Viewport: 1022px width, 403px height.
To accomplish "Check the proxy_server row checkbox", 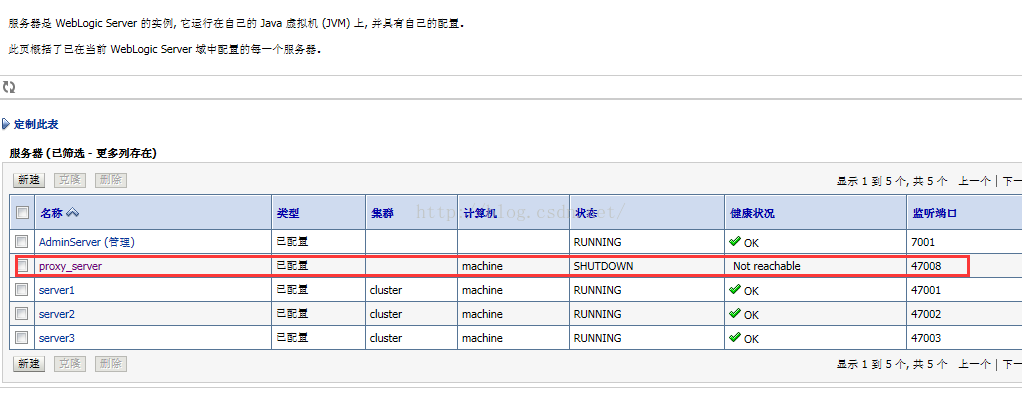I will (22, 265).
